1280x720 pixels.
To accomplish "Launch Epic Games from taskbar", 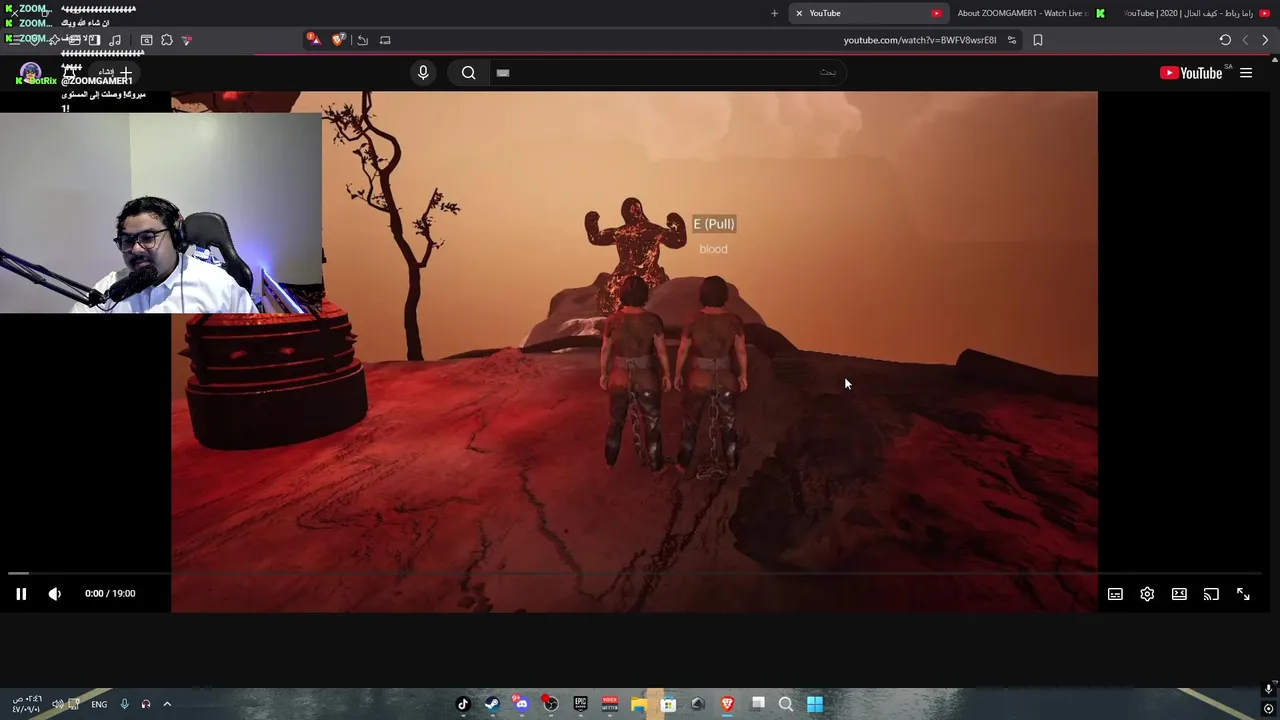I will pyautogui.click(x=580, y=704).
